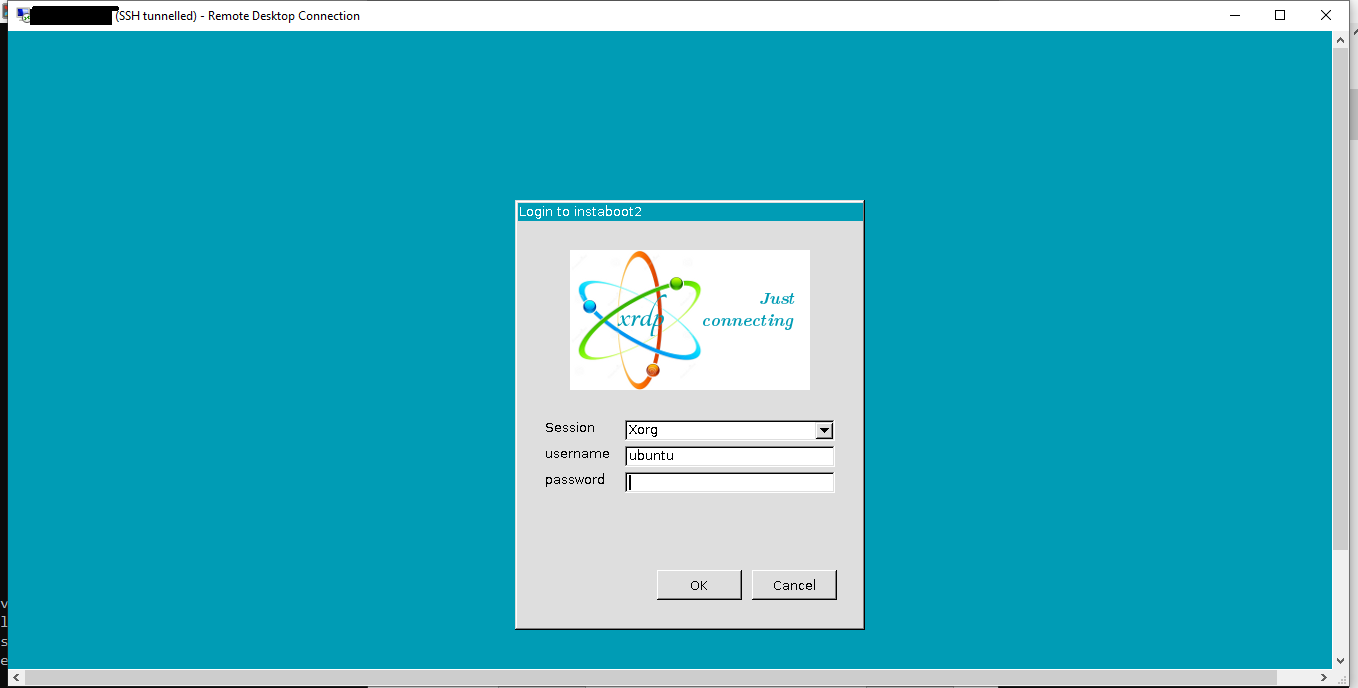Click the horizontal scrollbar right arrow
The width and height of the screenshot is (1358, 688).
point(1324,678)
